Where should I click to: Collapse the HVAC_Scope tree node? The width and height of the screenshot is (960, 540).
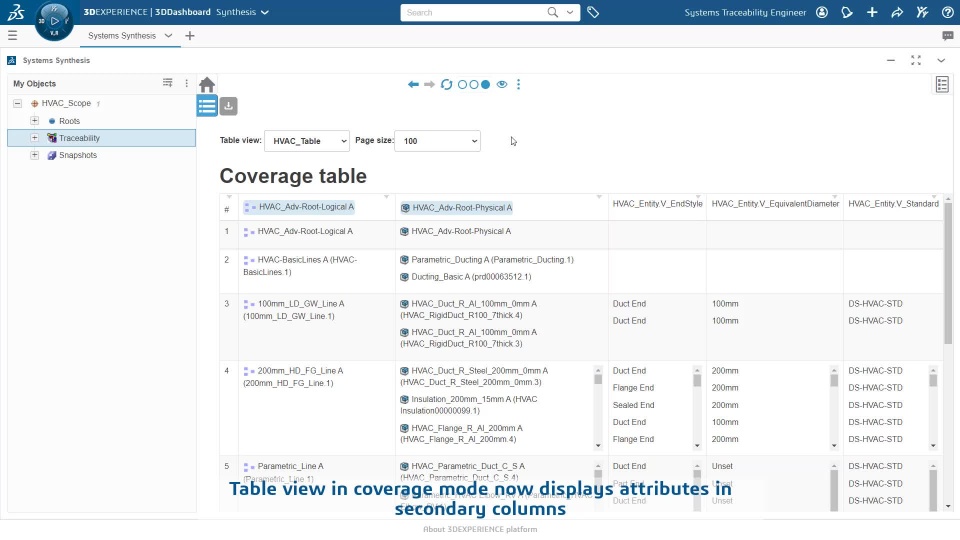tap(18, 103)
